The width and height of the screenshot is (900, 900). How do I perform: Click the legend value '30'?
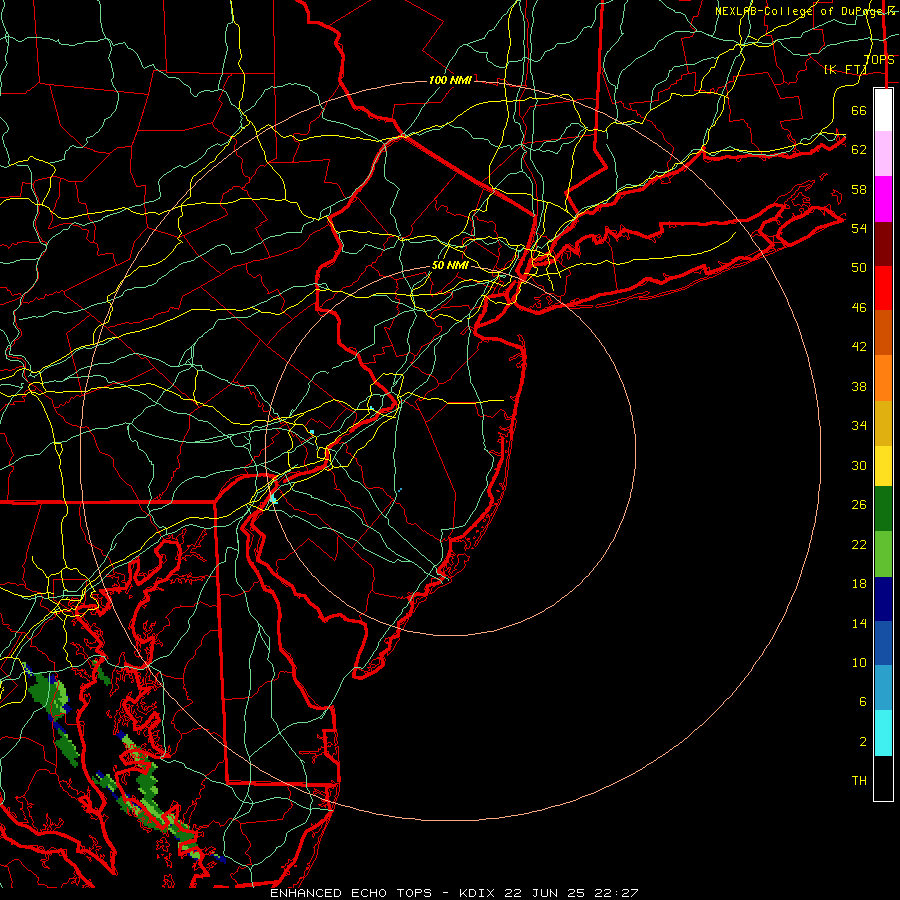(x=859, y=465)
